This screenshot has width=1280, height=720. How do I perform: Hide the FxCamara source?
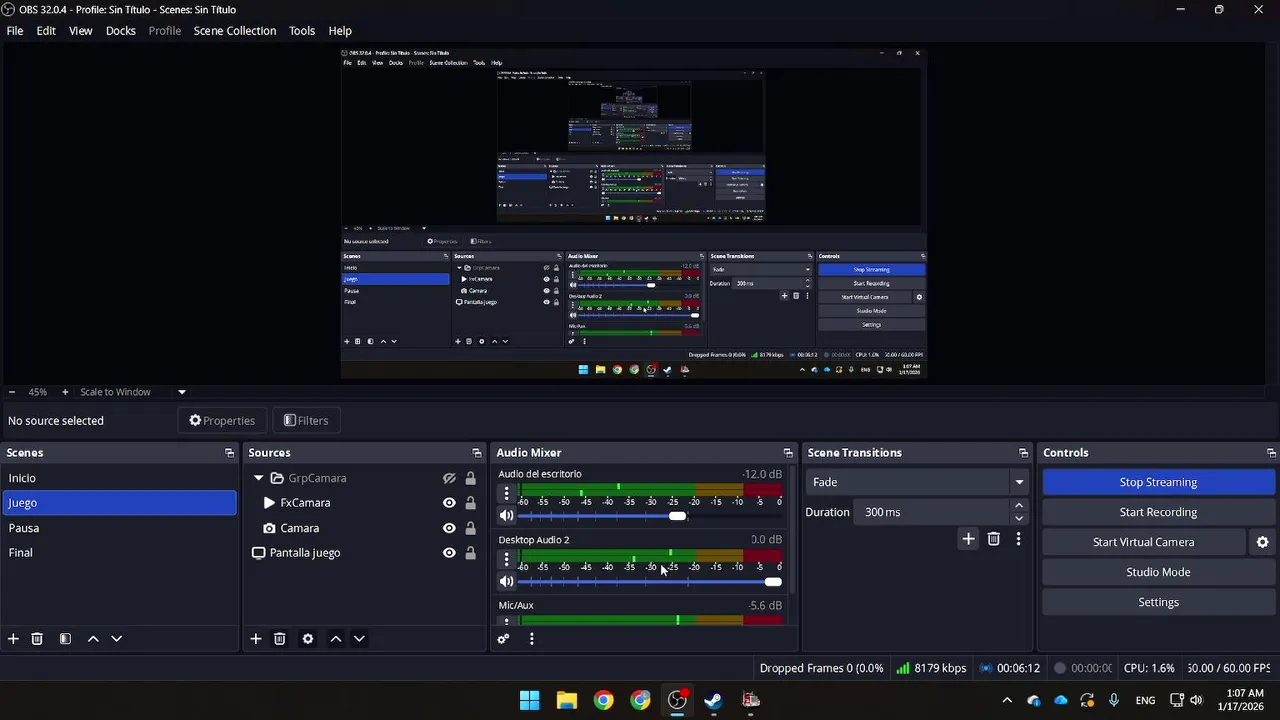click(x=449, y=503)
